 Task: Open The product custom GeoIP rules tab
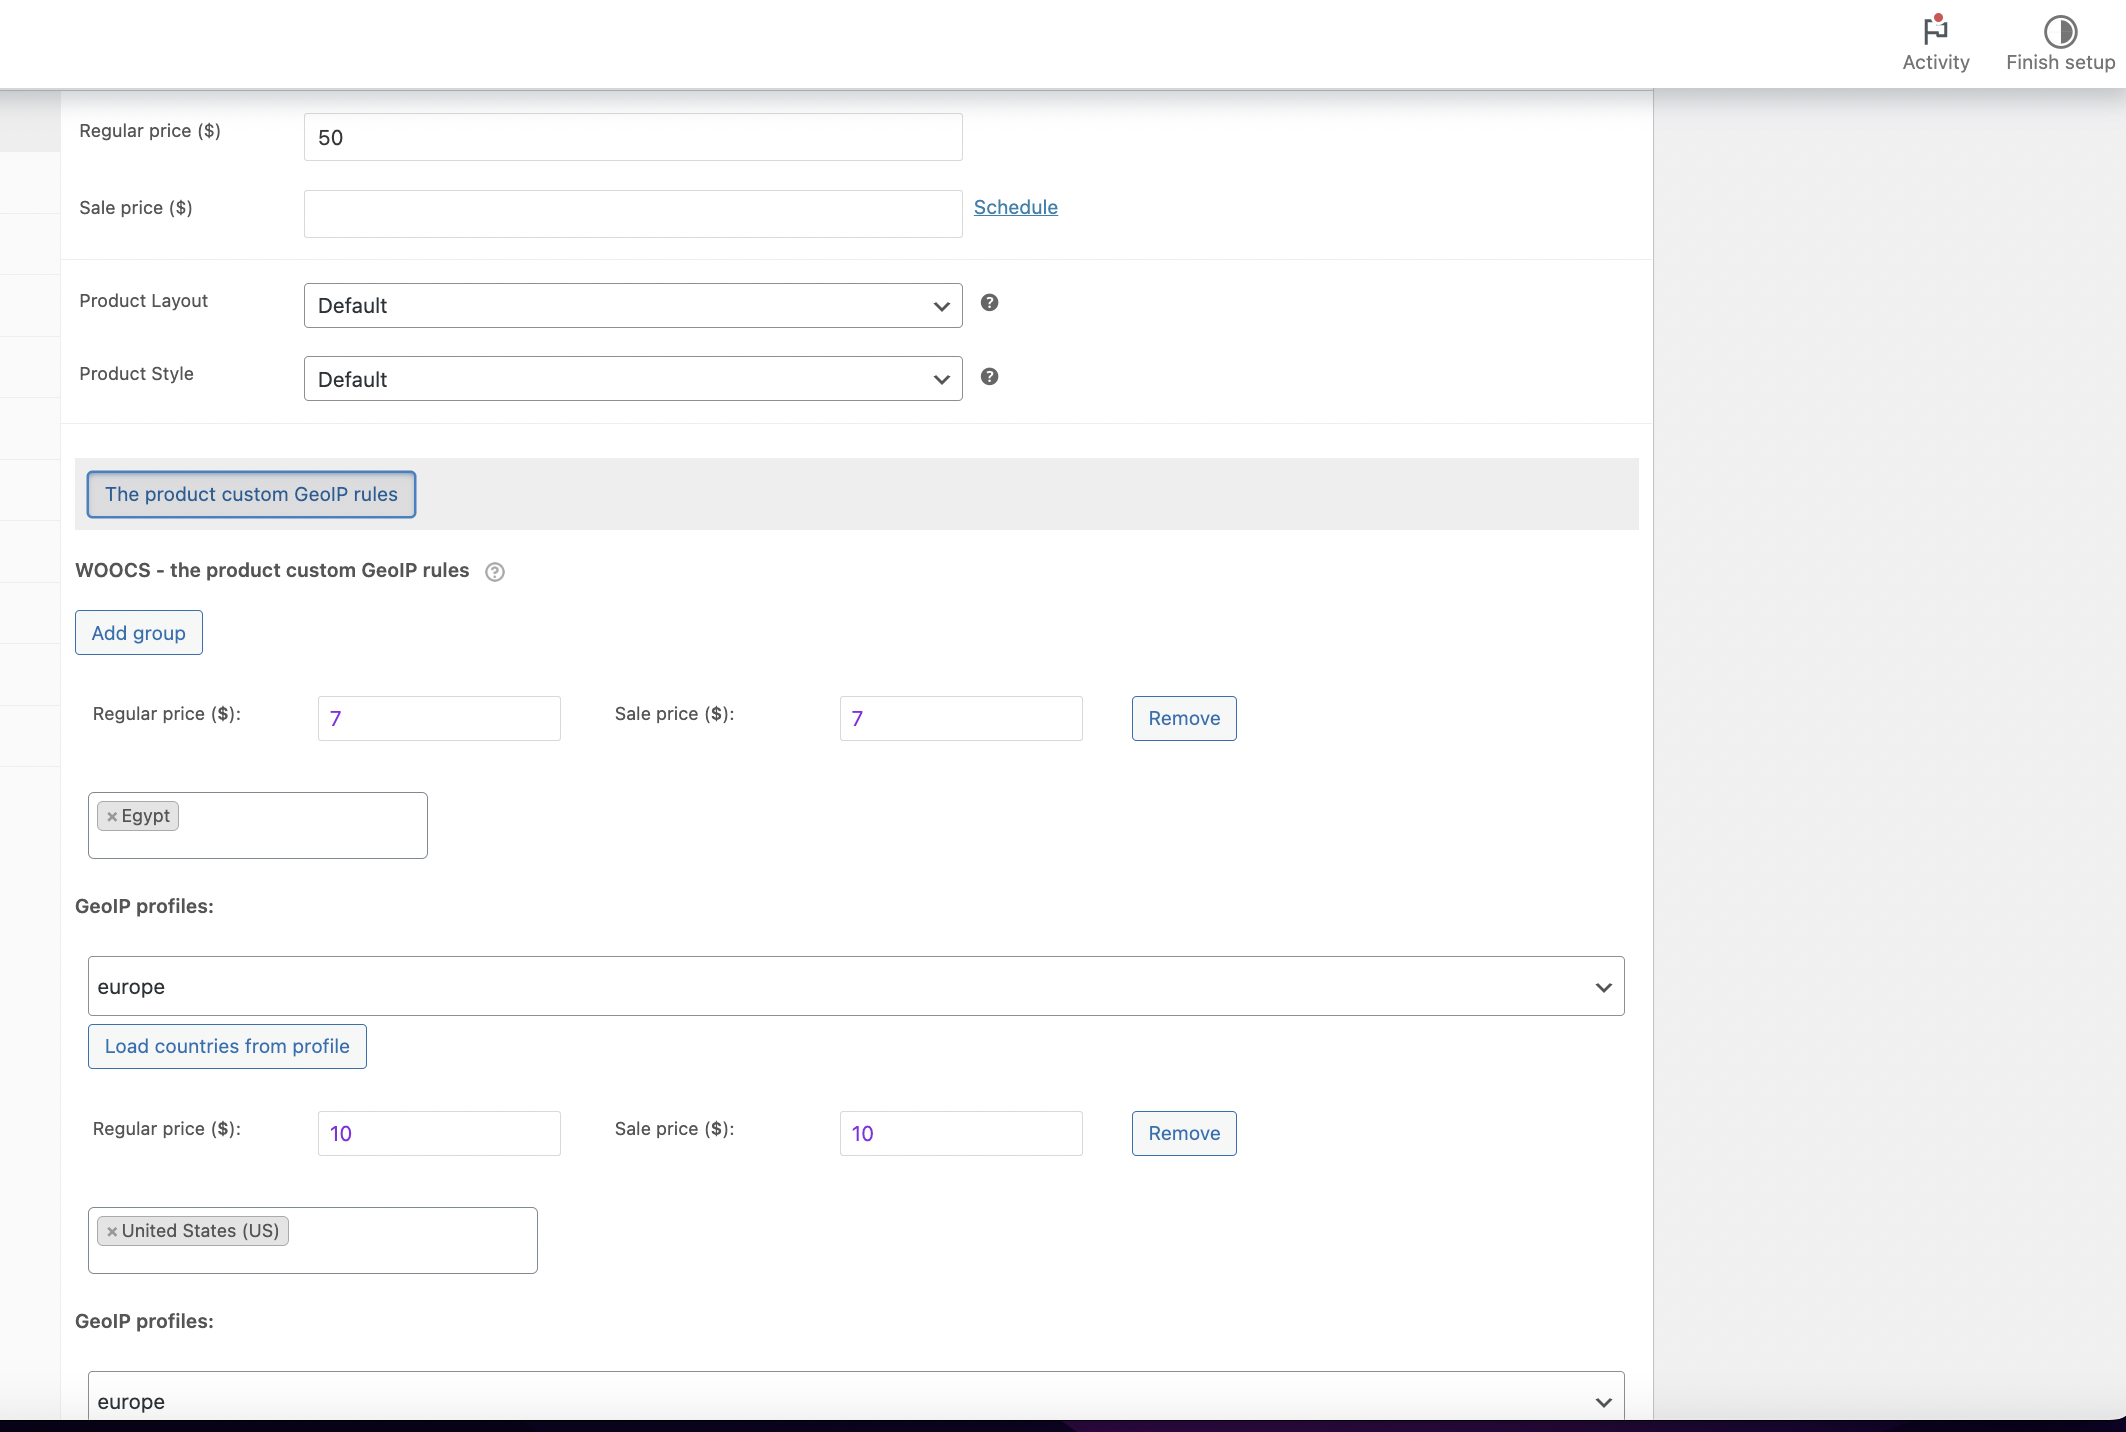point(251,494)
